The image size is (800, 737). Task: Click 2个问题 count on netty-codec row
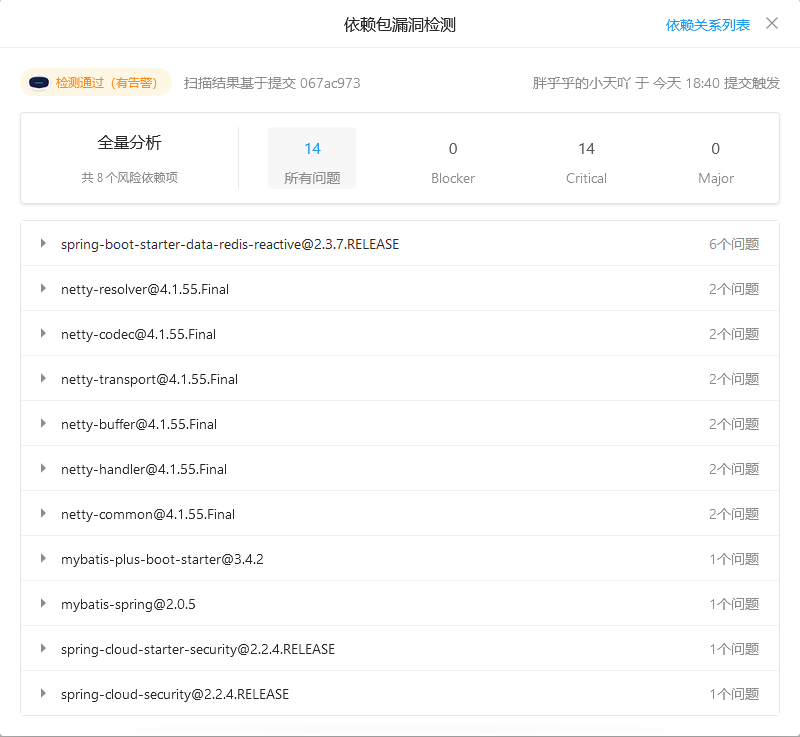point(734,334)
